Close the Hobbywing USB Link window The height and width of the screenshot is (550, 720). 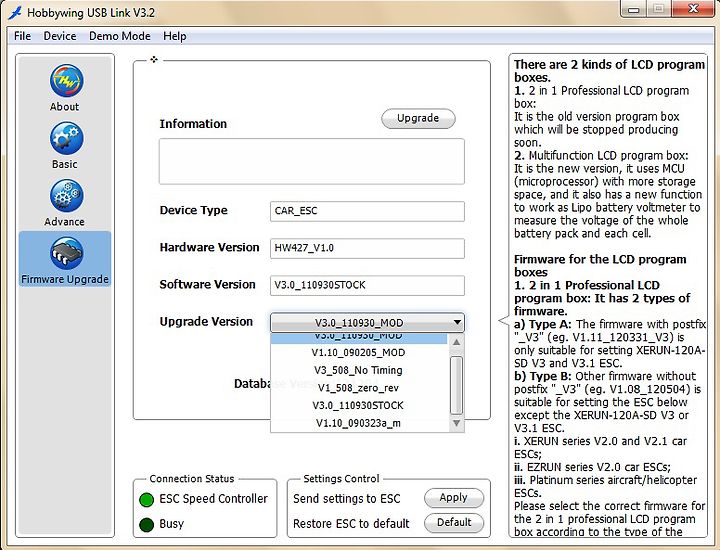pyautogui.click(x=694, y=9)
